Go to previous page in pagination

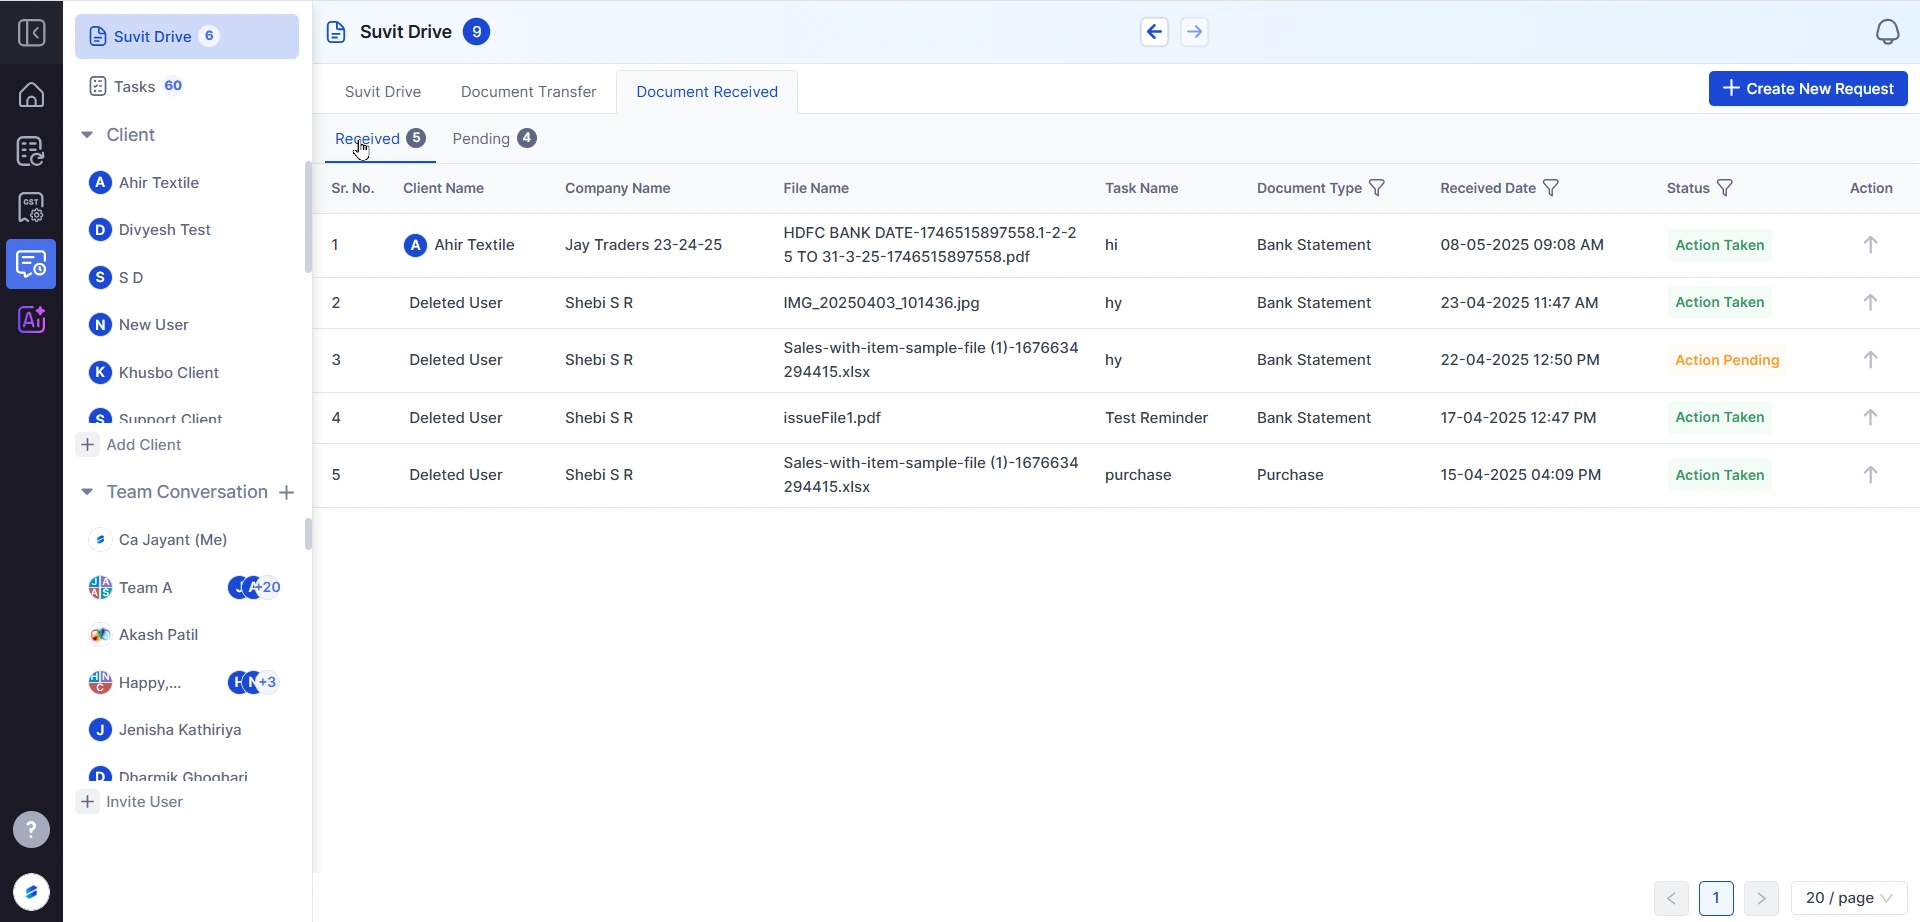click(1671, 898)
